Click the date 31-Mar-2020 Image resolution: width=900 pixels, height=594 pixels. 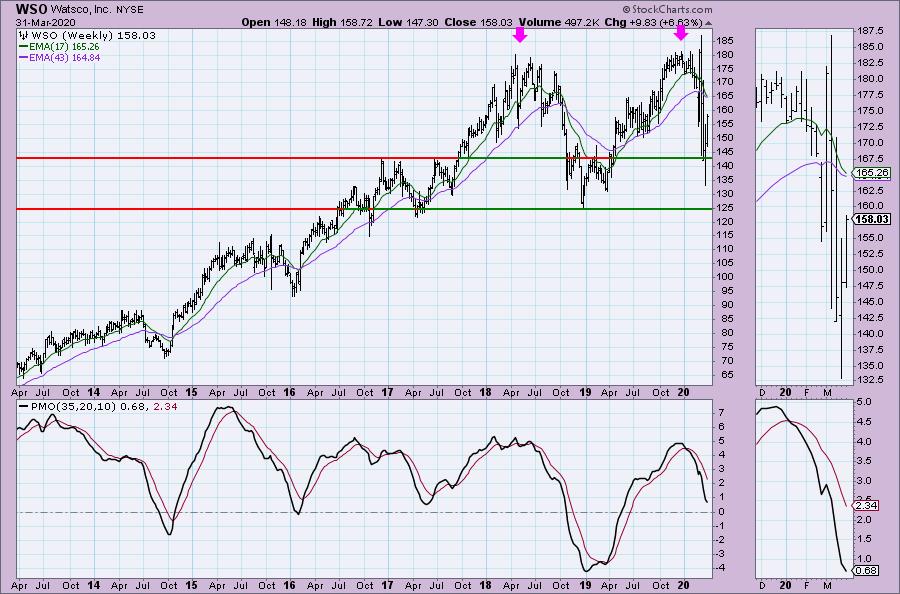coord(45,23)
